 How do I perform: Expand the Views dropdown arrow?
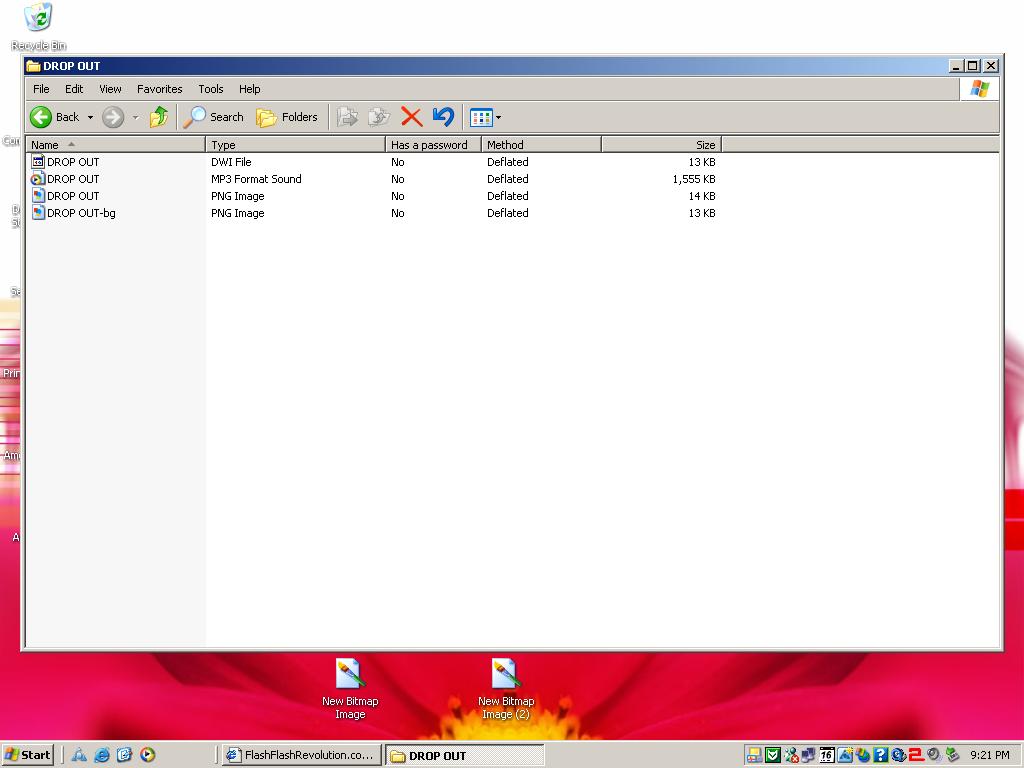[x=498, y=118]
